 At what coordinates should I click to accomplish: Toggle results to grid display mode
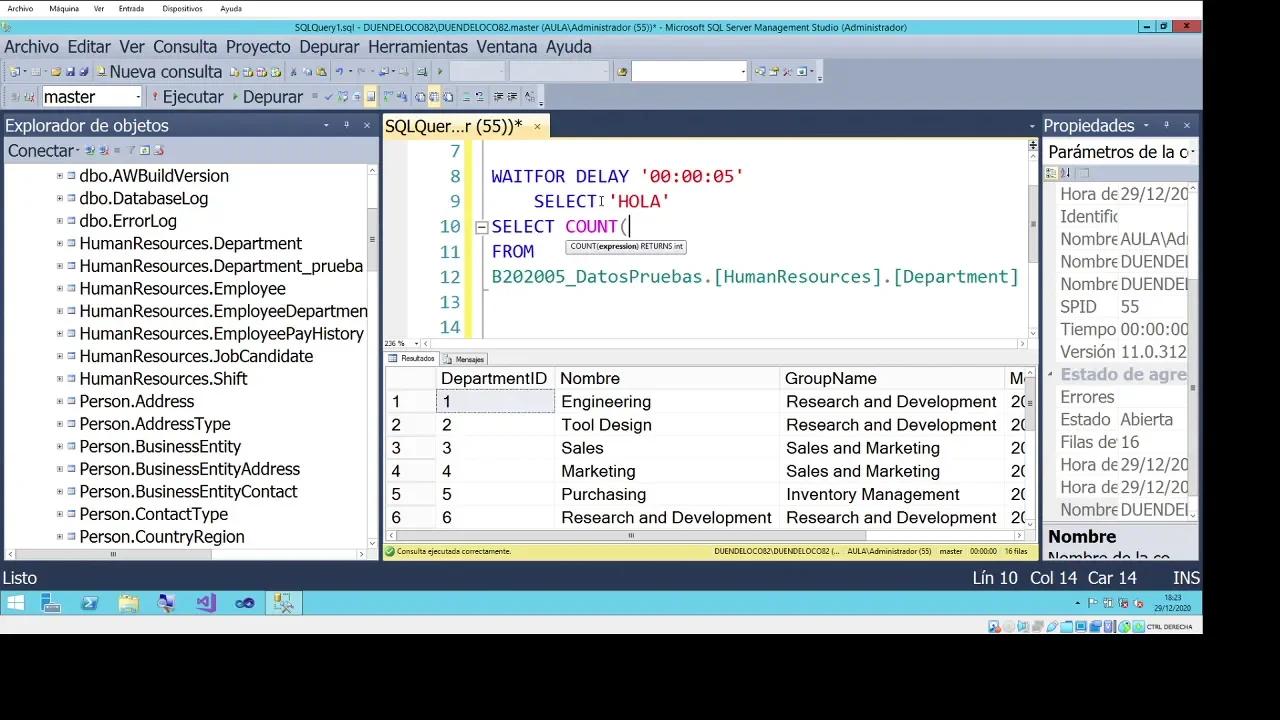[434, 96]
